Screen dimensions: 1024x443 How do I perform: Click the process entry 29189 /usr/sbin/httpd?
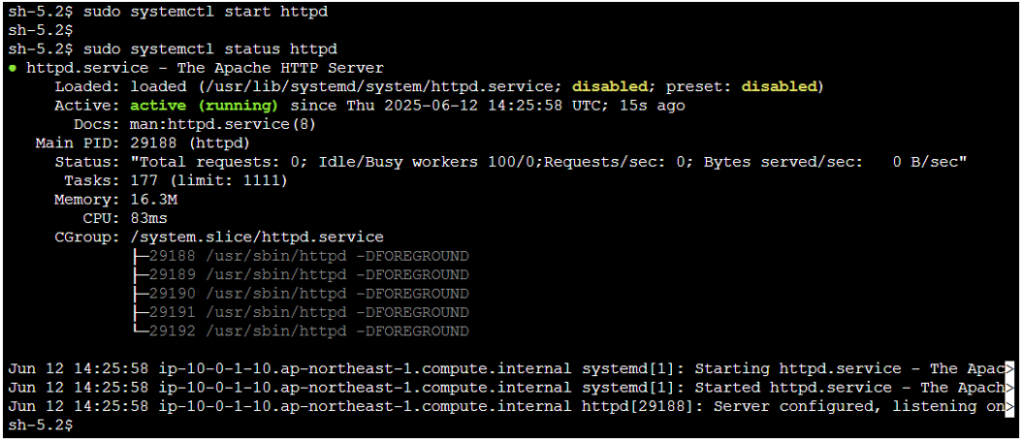(300, 274)
